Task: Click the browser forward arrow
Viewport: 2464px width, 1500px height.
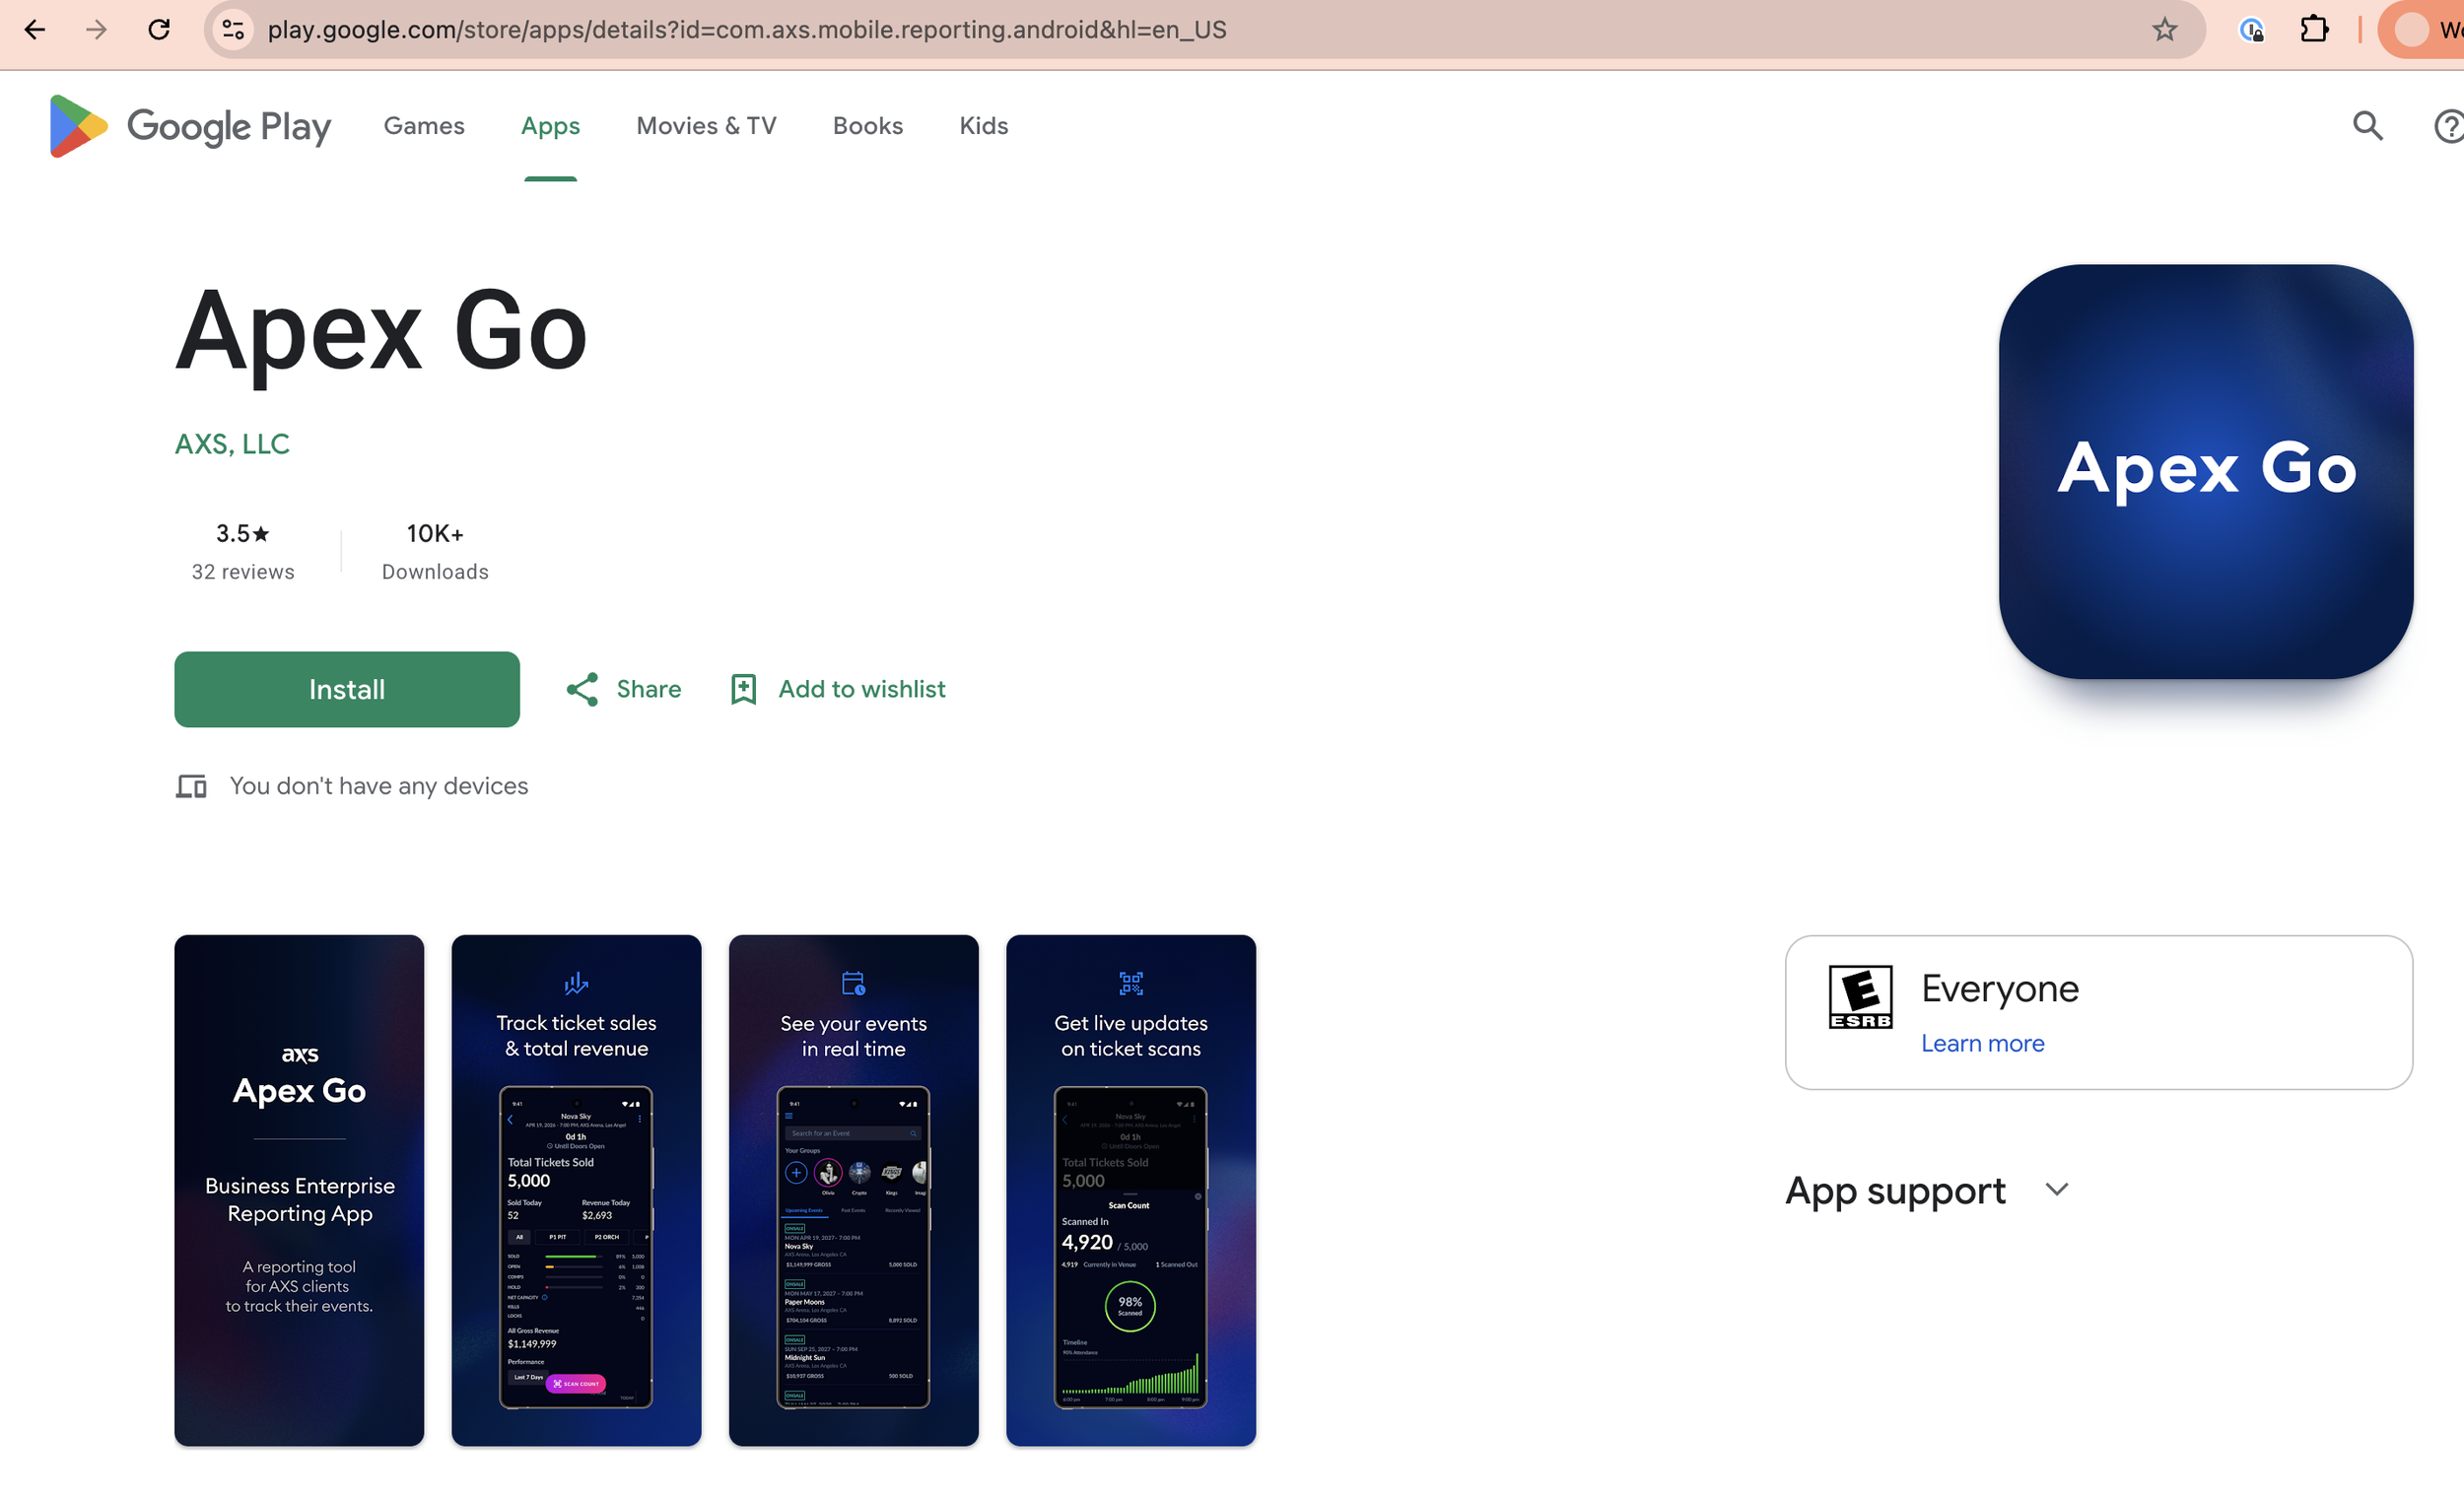Action: coord(96,30)
